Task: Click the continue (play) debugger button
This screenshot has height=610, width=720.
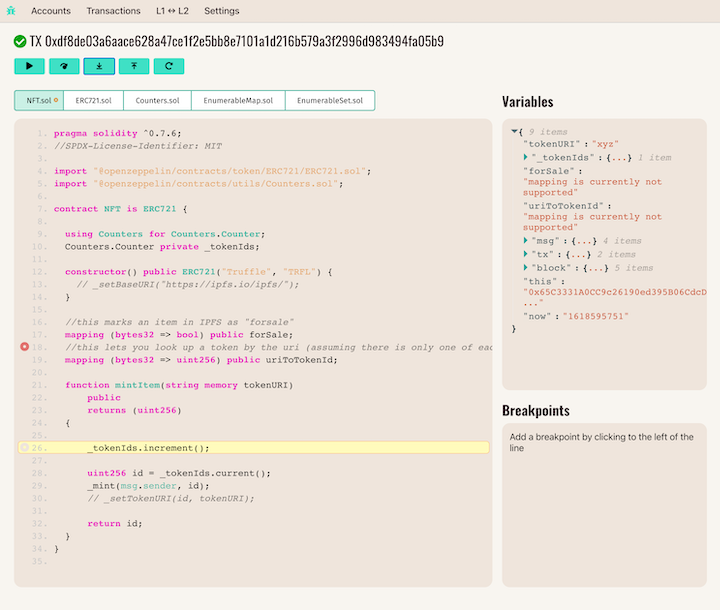Action: [29, 66]
